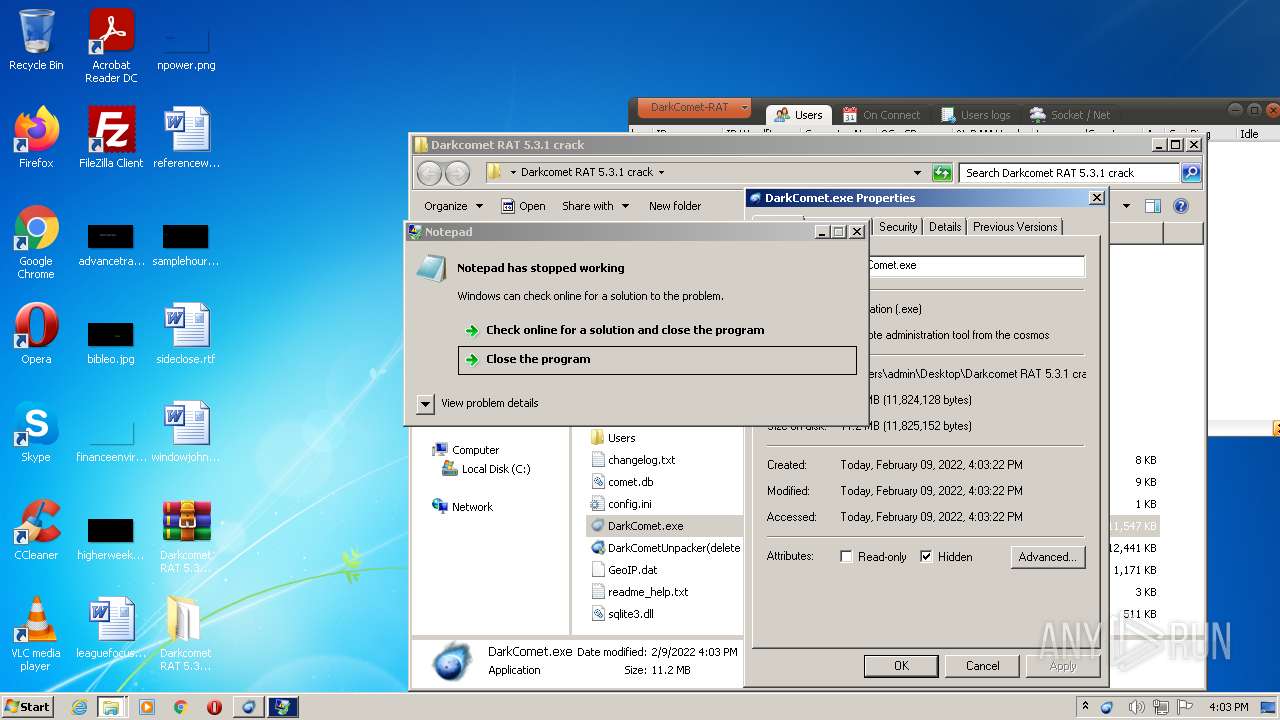
Task: Click New folder in Explorer toolbar
Action: click(x=675, y=206)
